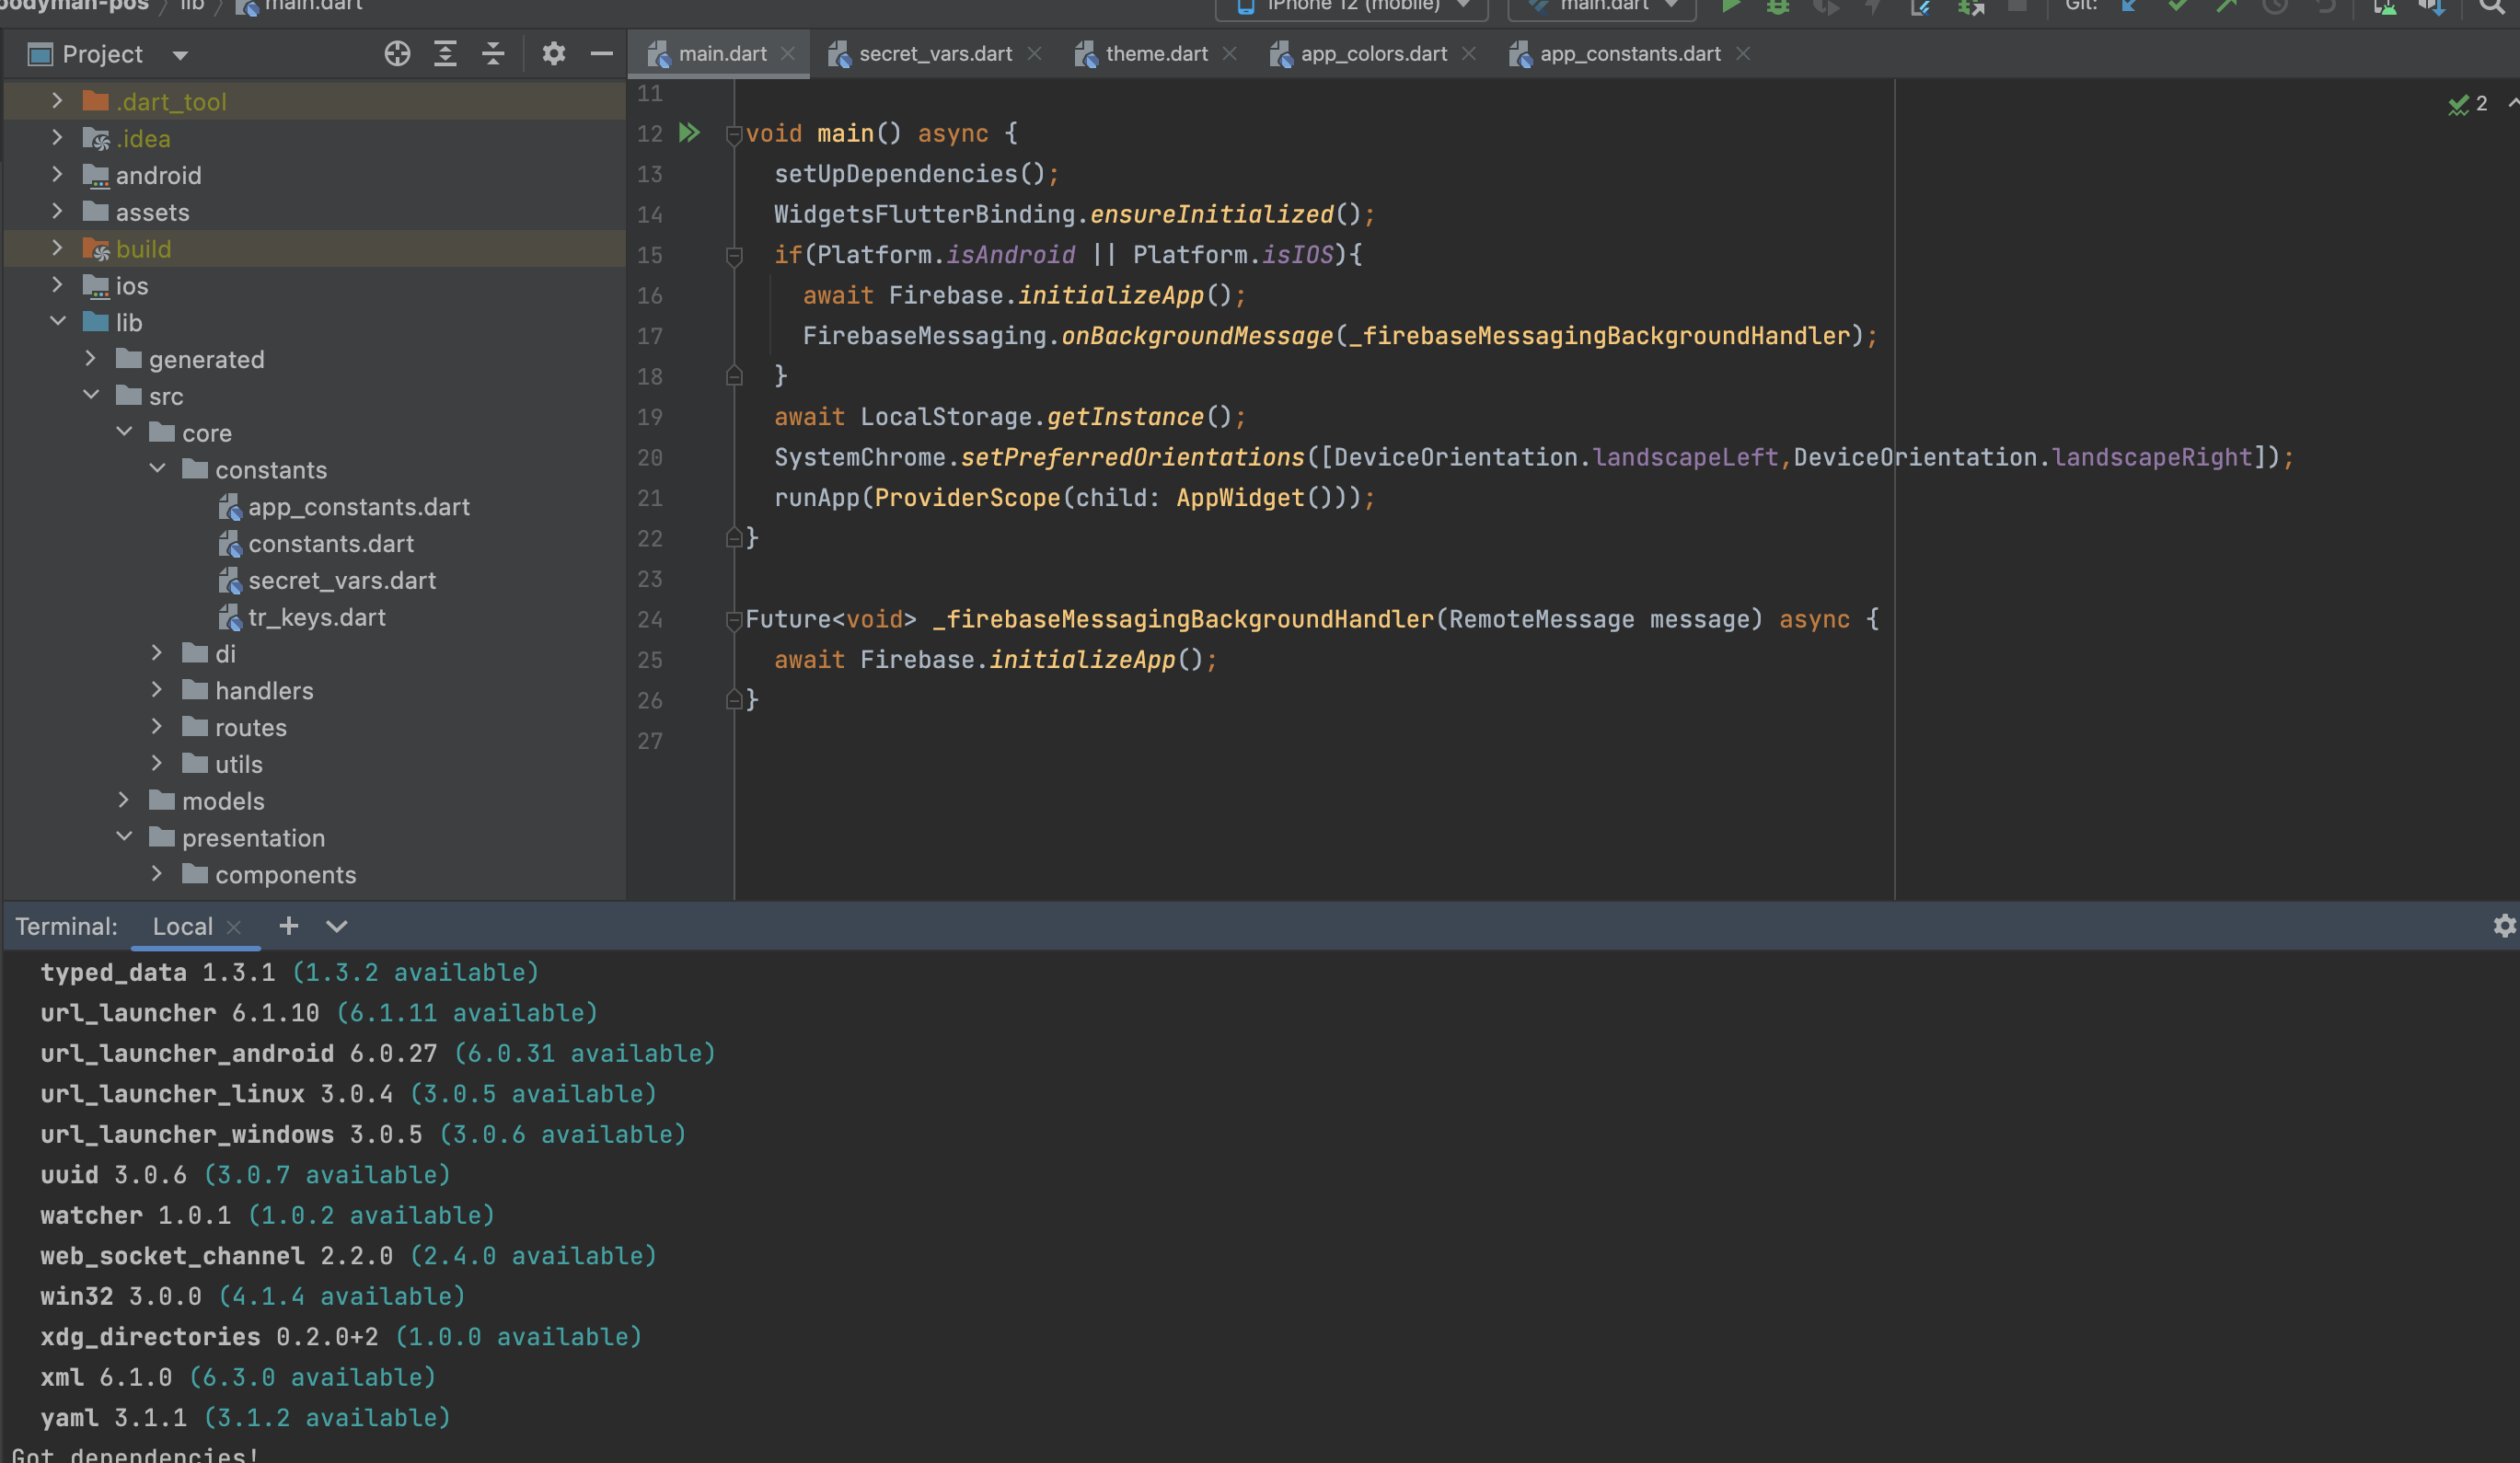
Task: Open terminal session options chevron dropdown
Action: tap(337, 926)
